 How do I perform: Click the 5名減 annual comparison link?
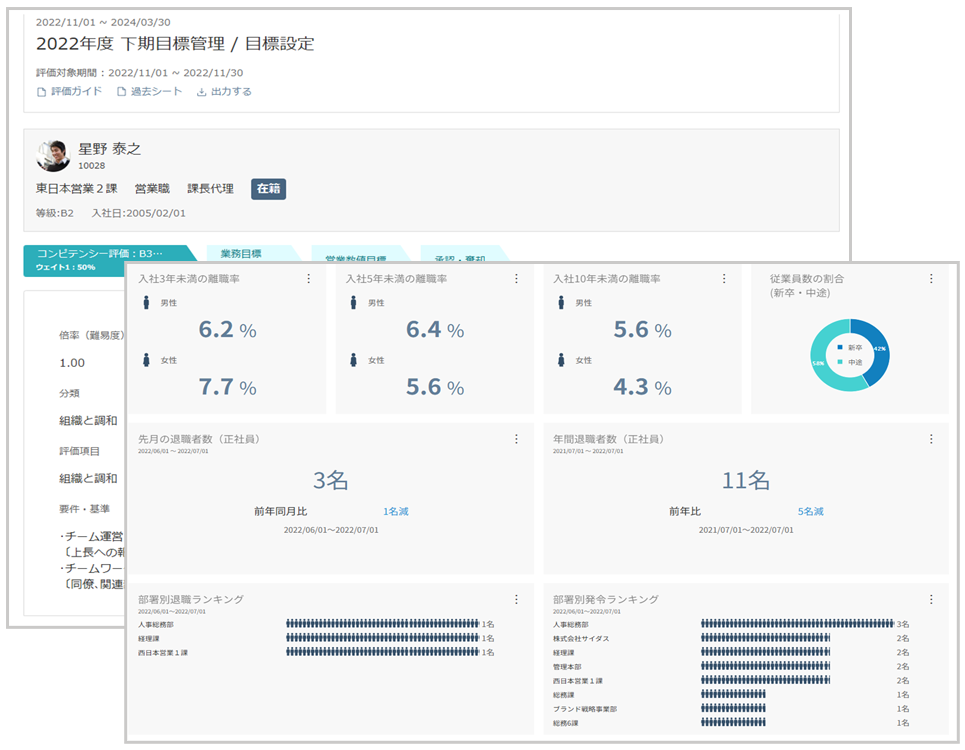click(810, 511)
